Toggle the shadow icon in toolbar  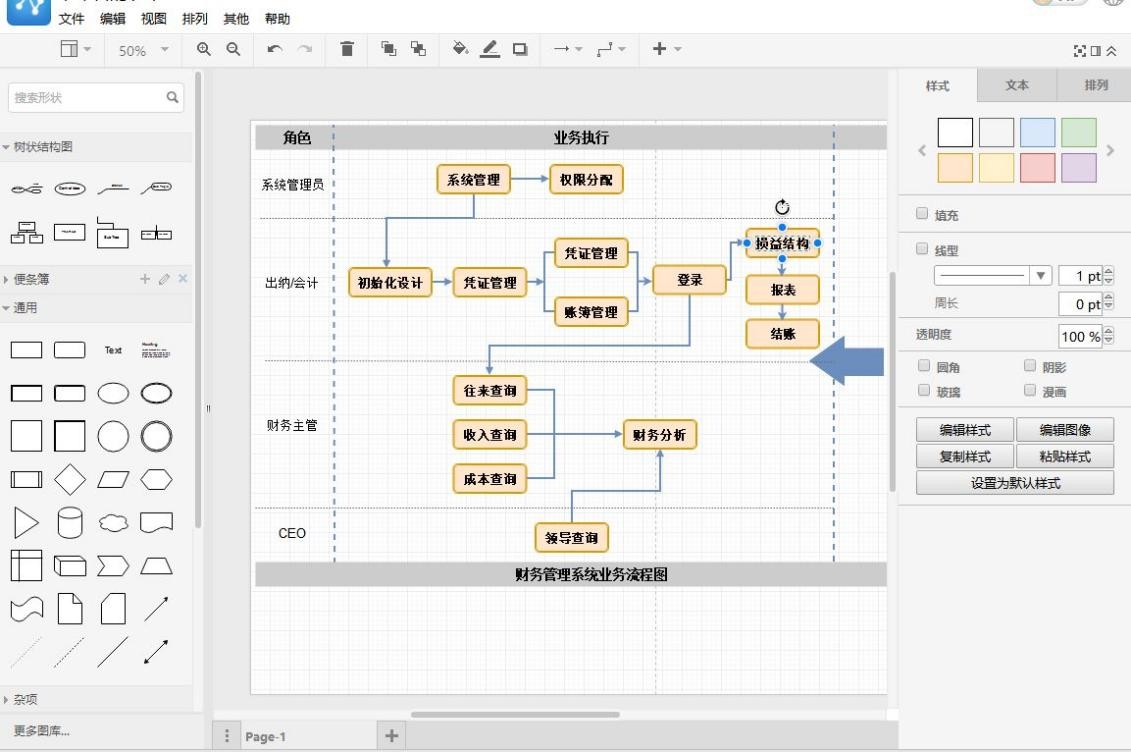click(520, 49)
